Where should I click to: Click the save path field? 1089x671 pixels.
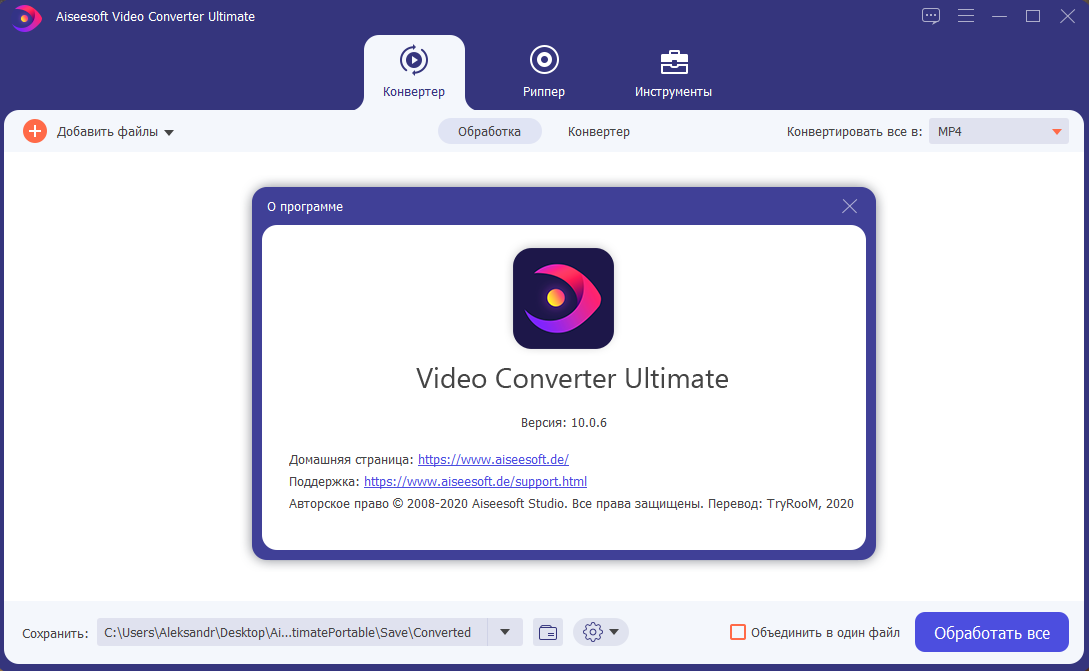pyautogui.click(x=290, y=632)
